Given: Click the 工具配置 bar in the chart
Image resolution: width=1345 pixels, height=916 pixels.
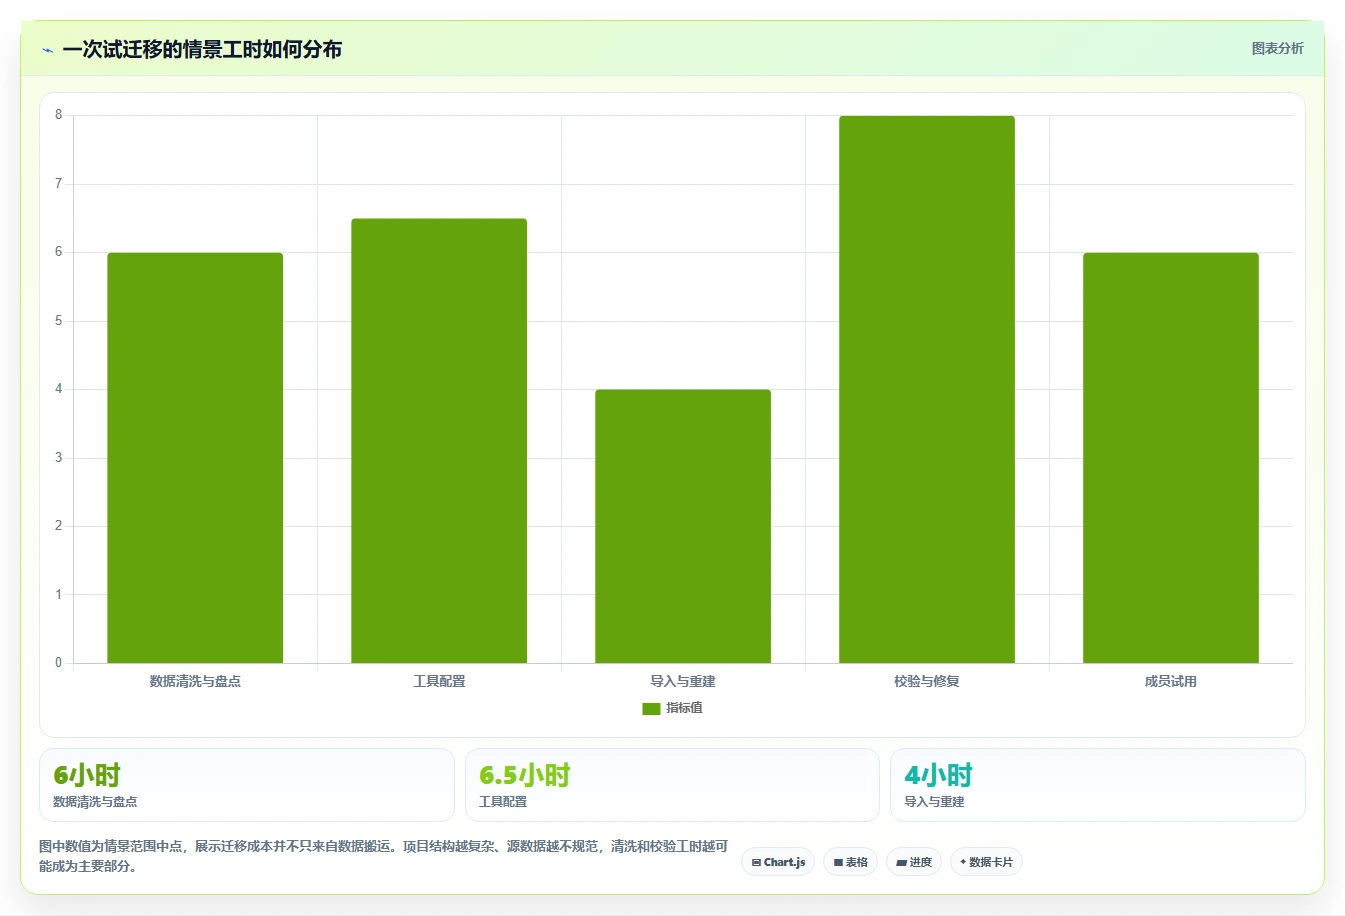Looking at the screenshot, I should (x=439, y=441).
